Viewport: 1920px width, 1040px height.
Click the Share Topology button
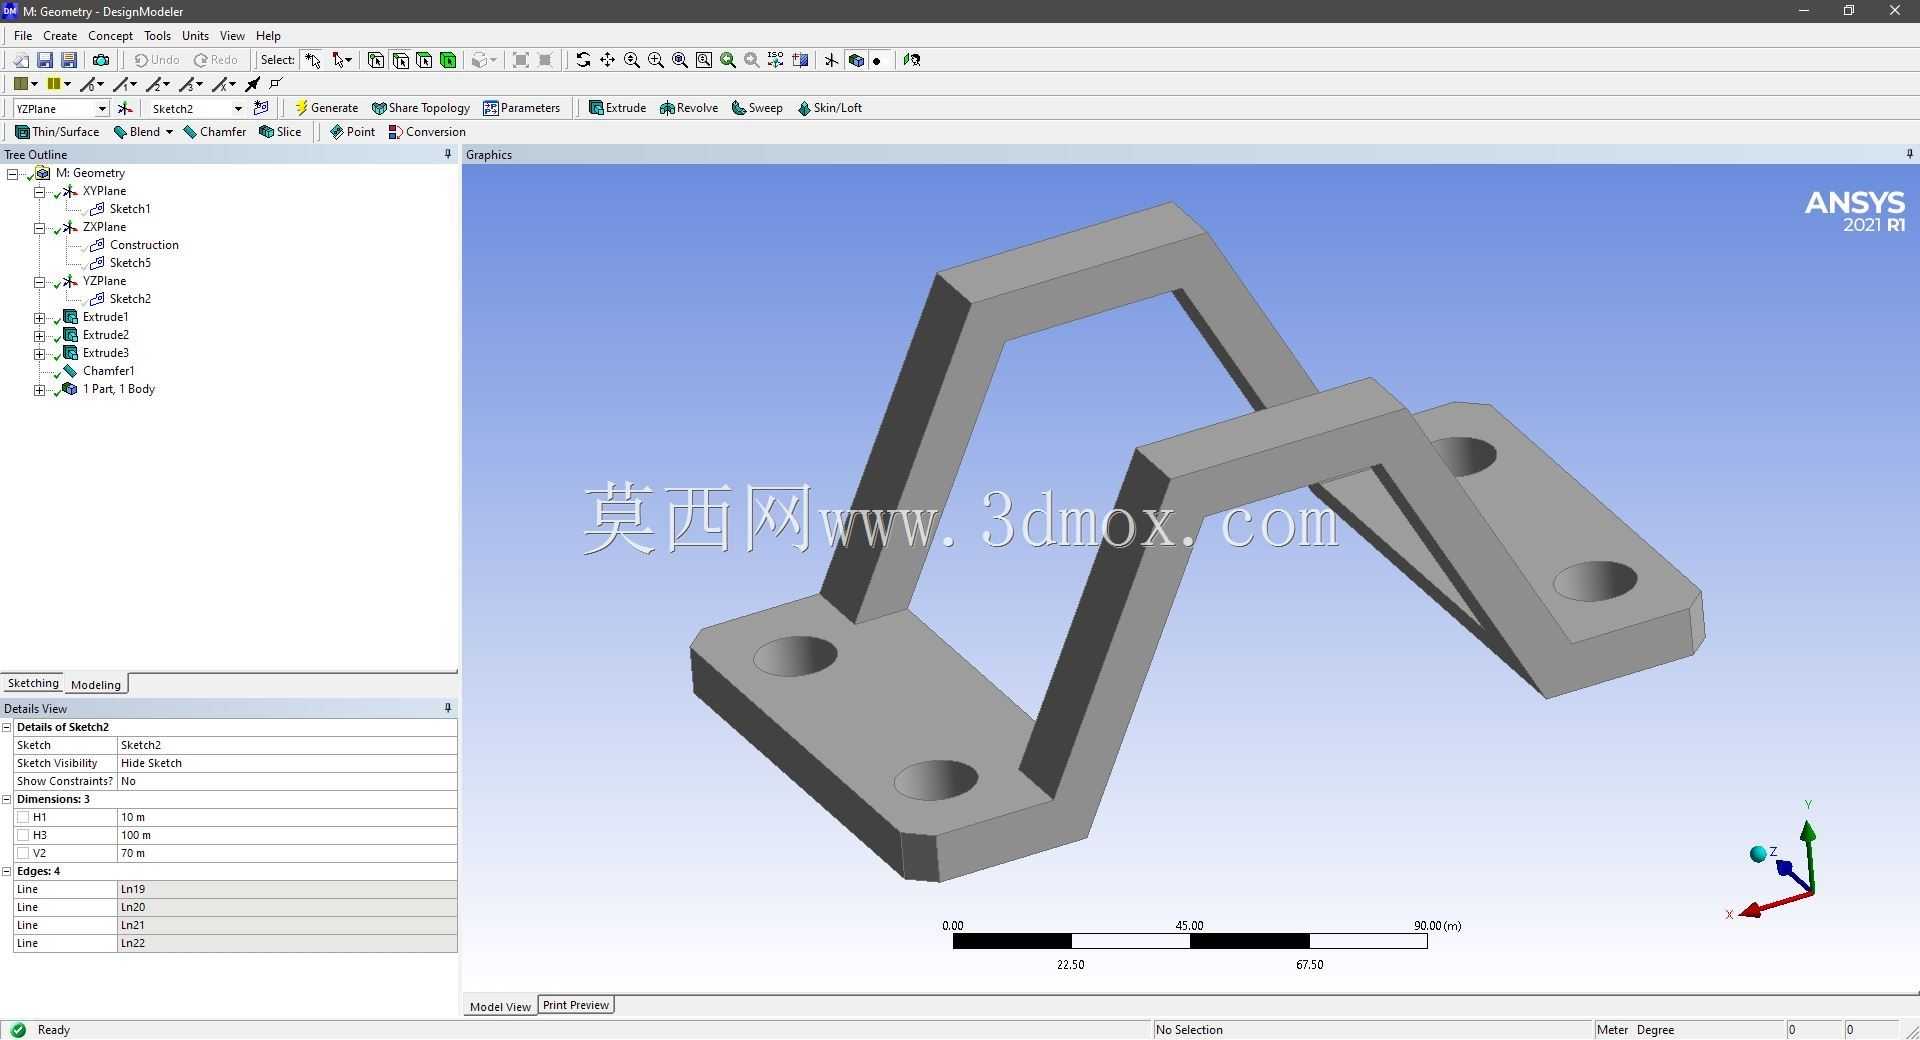420,108
